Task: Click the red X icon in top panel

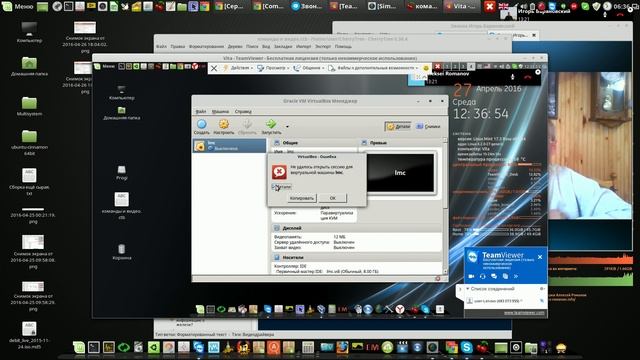Action: [490, 7]
